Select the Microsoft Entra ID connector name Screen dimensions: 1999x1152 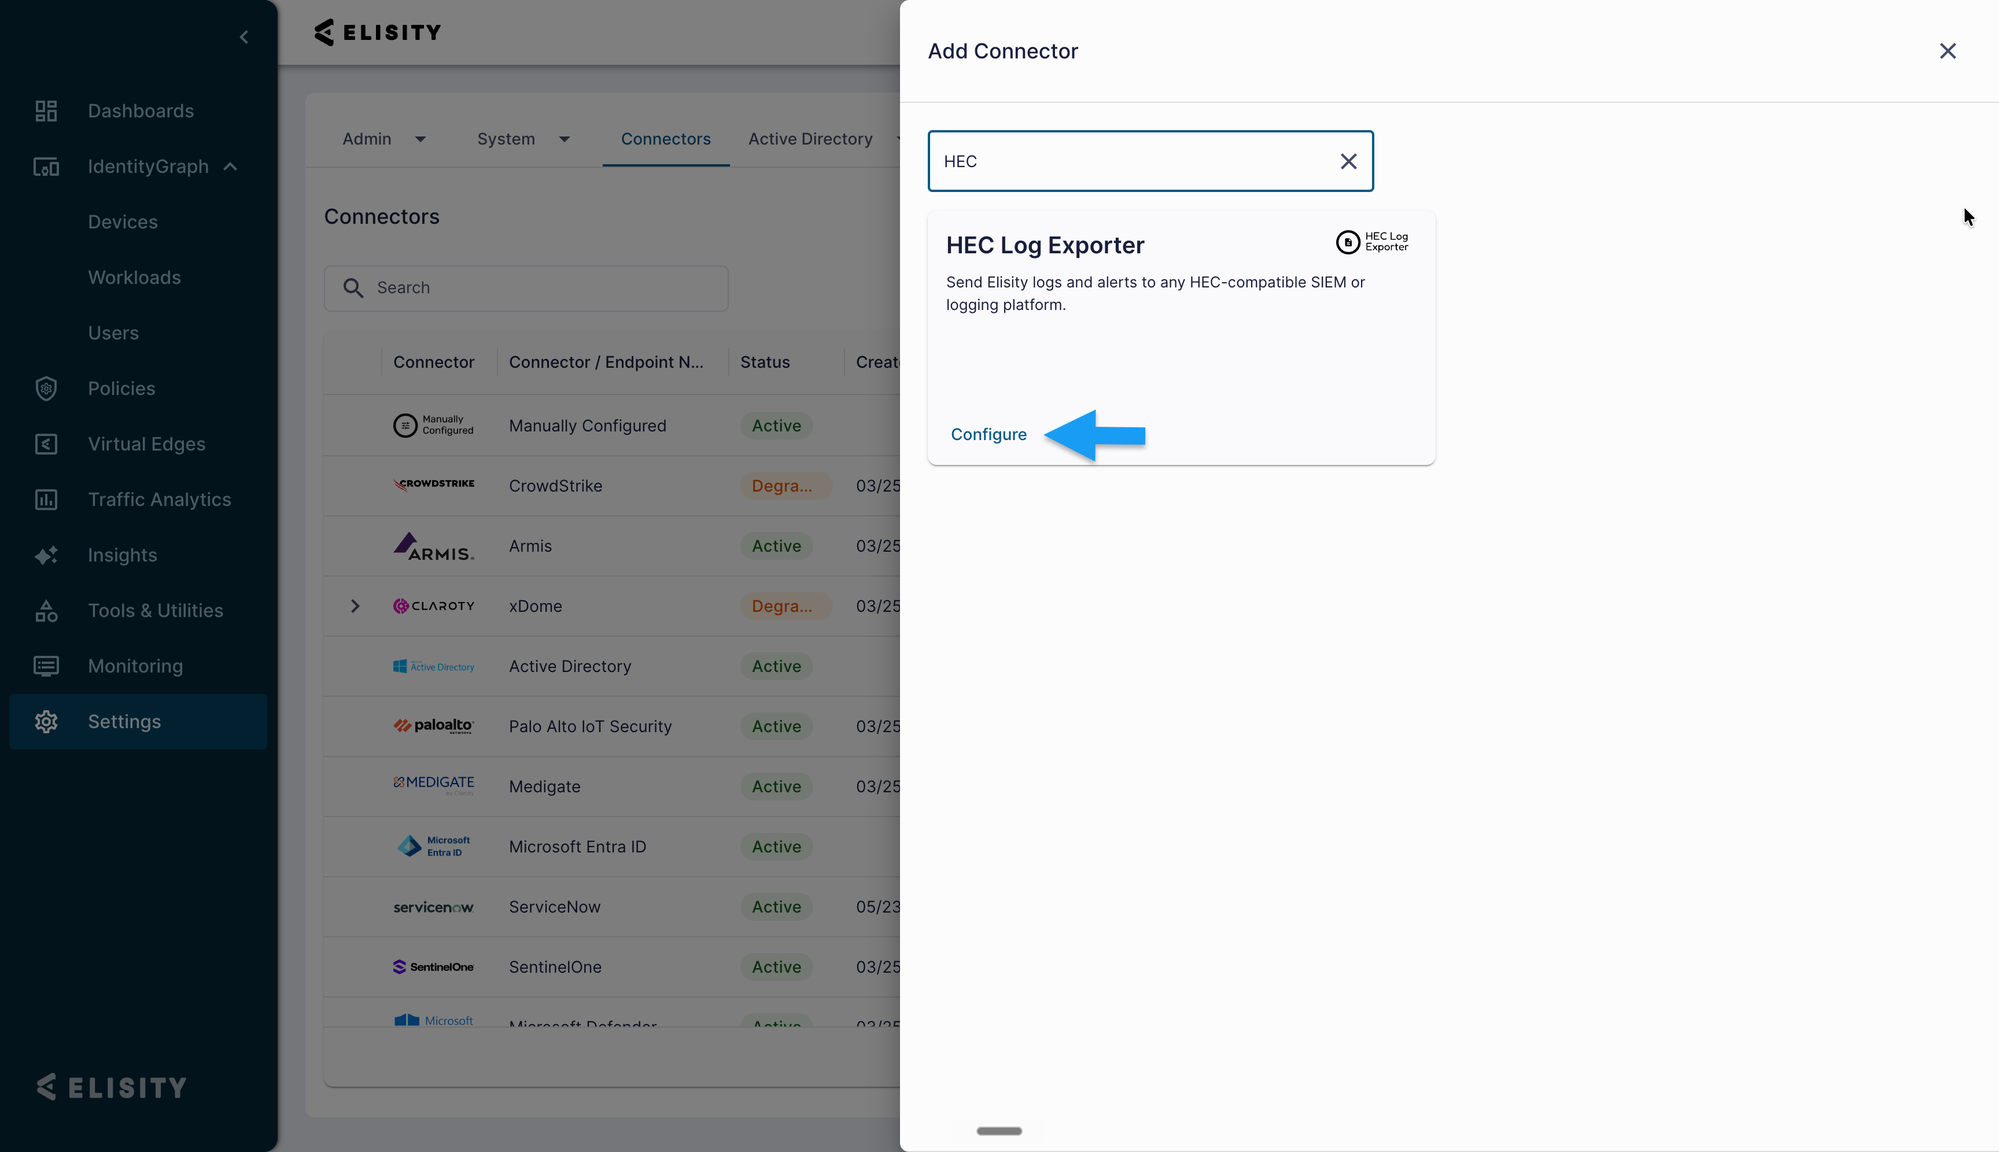coord(577,847)
